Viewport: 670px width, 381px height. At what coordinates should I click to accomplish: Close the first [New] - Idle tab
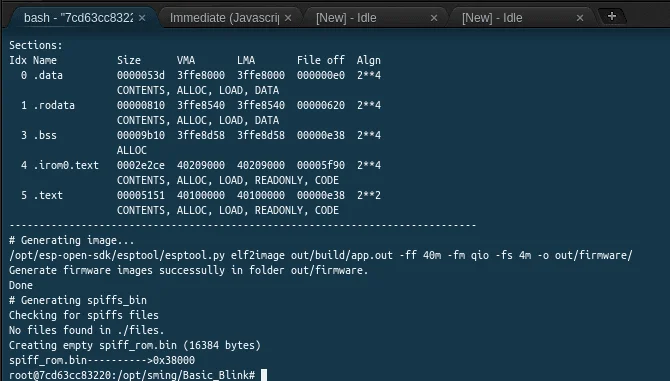tap(434, 18)
